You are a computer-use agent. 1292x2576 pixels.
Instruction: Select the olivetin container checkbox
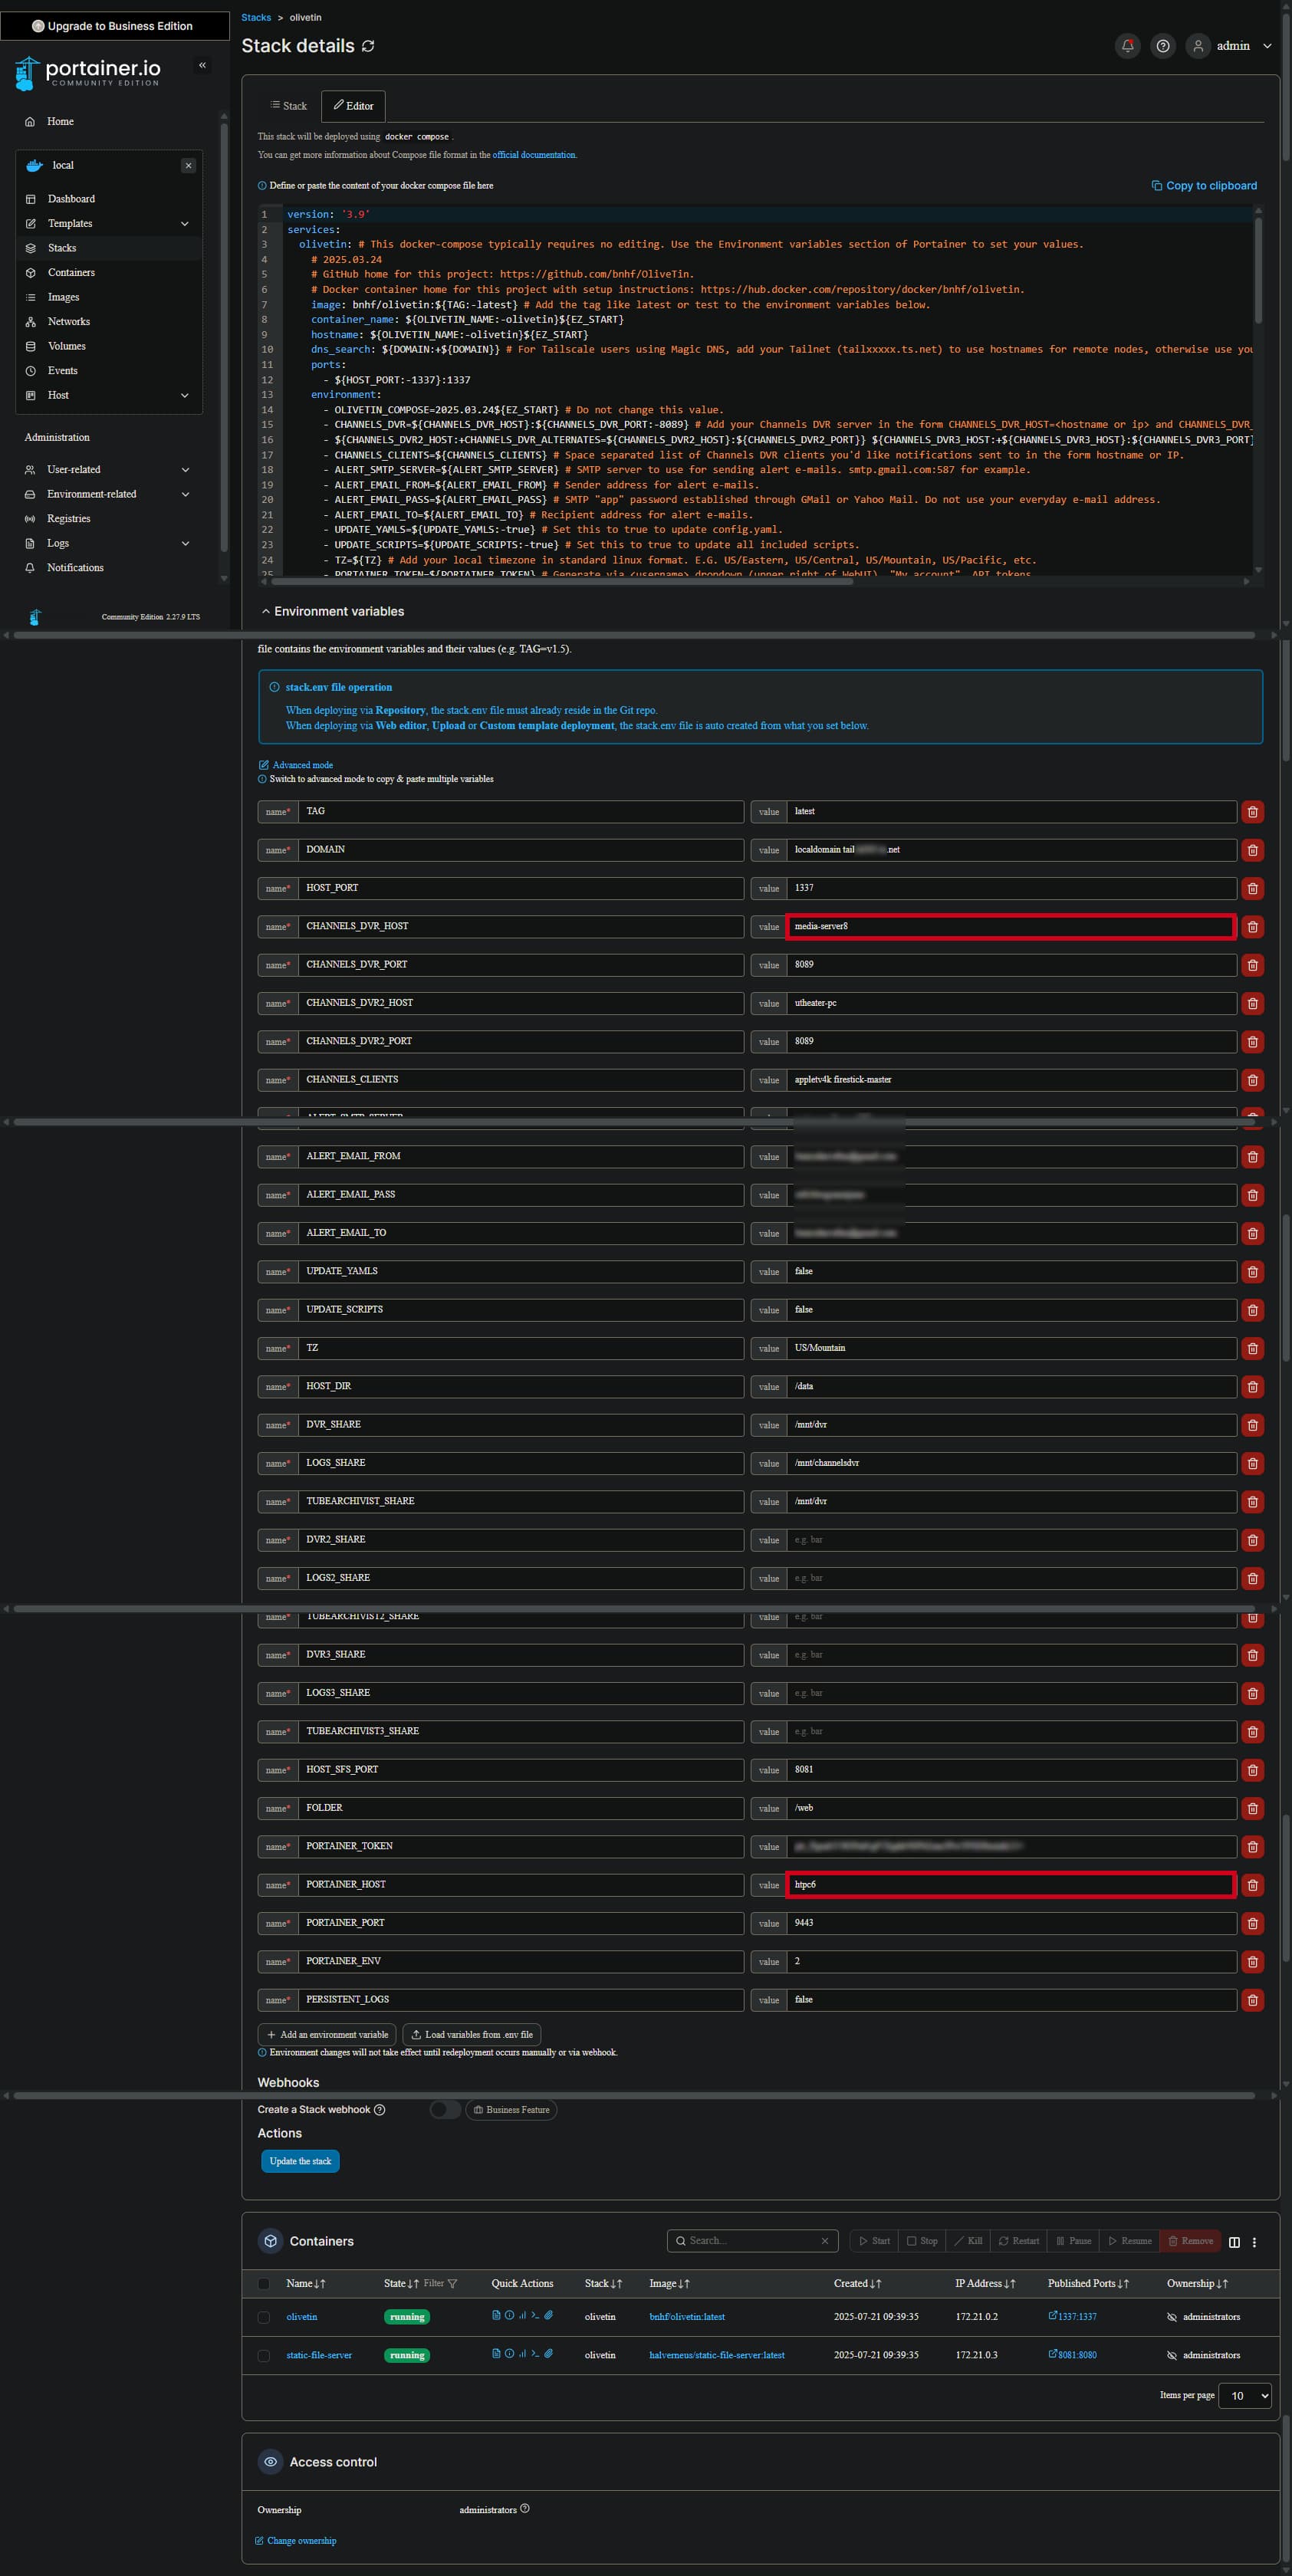[264, 2317]
